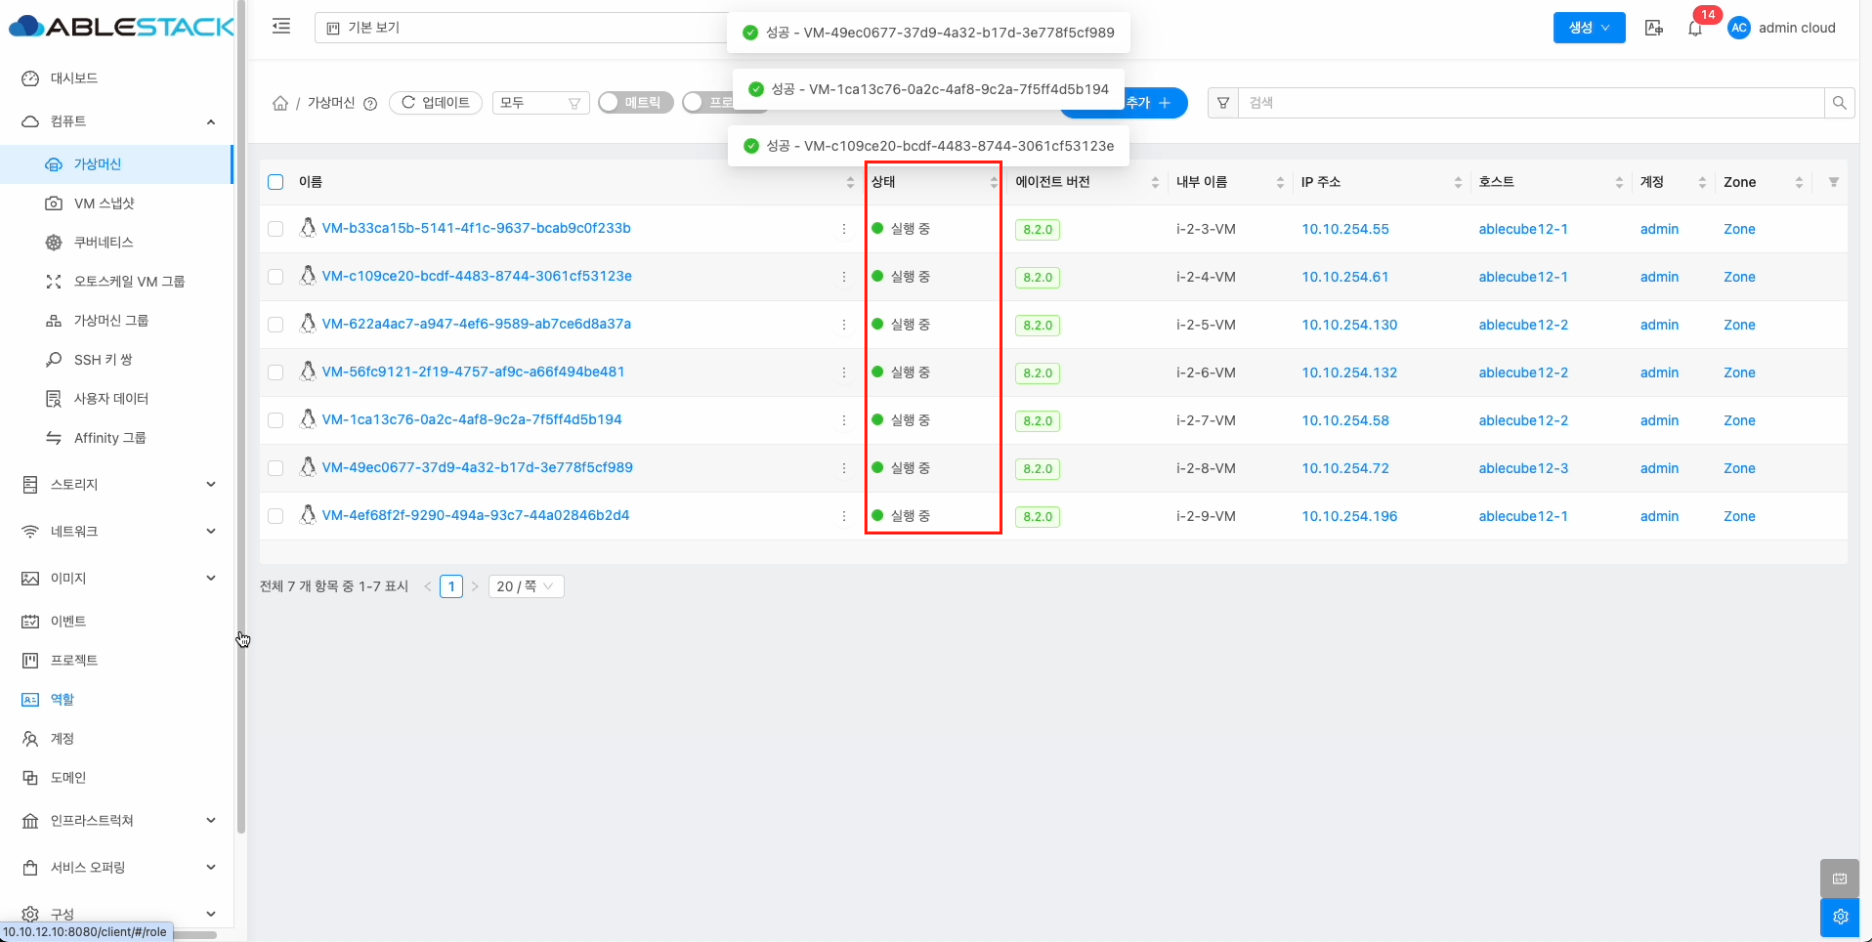Go to 대시보드 in the sidebar
This screenshot has height=942, width=1872.
[74, 78]
